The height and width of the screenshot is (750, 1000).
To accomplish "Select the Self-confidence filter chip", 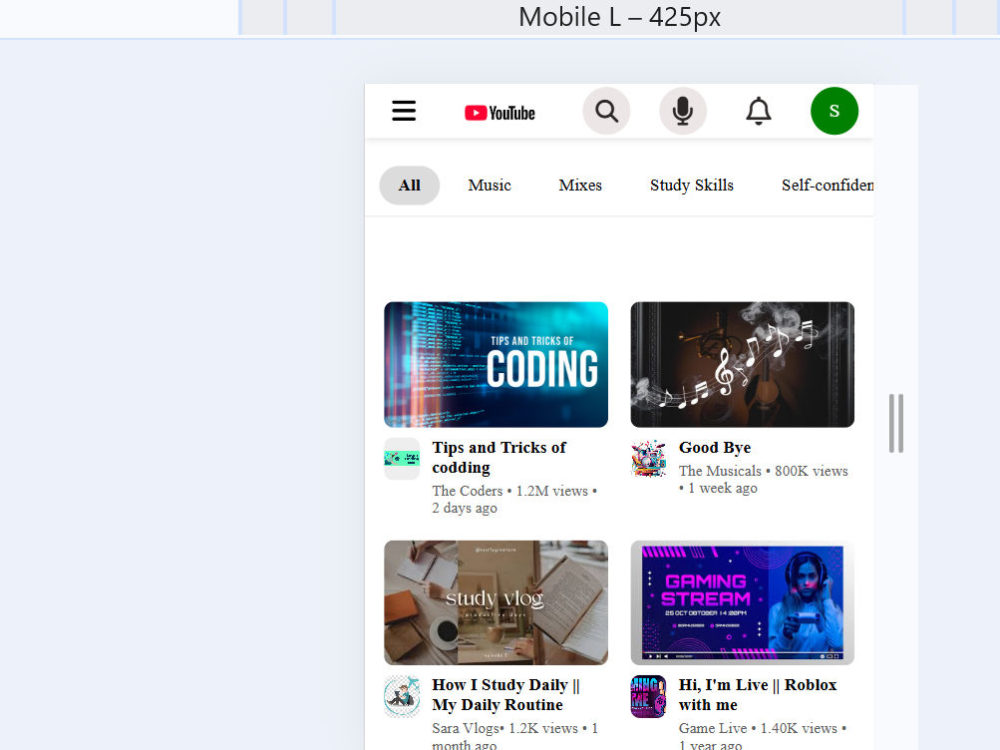I will pyautogui.click(x=827, y=186).
